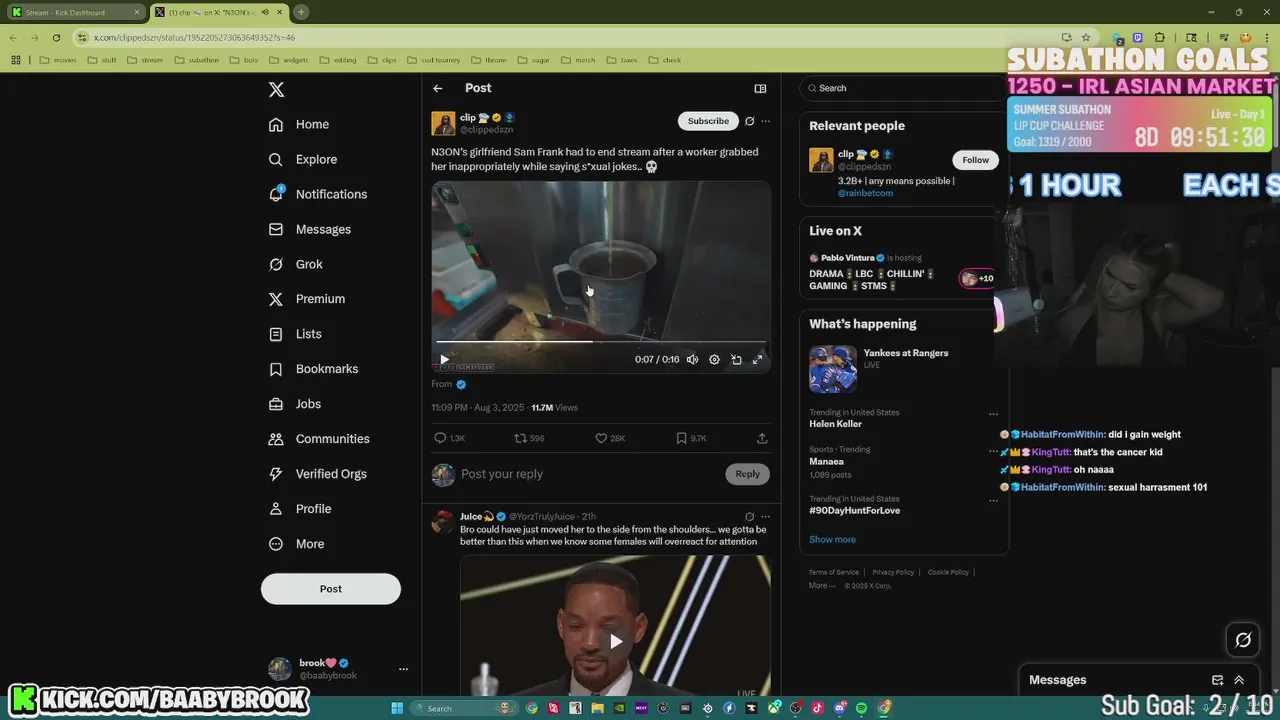The image size is (1280, 720).
Task: Open Messages in the left sidebar
Action: point(310,229)
